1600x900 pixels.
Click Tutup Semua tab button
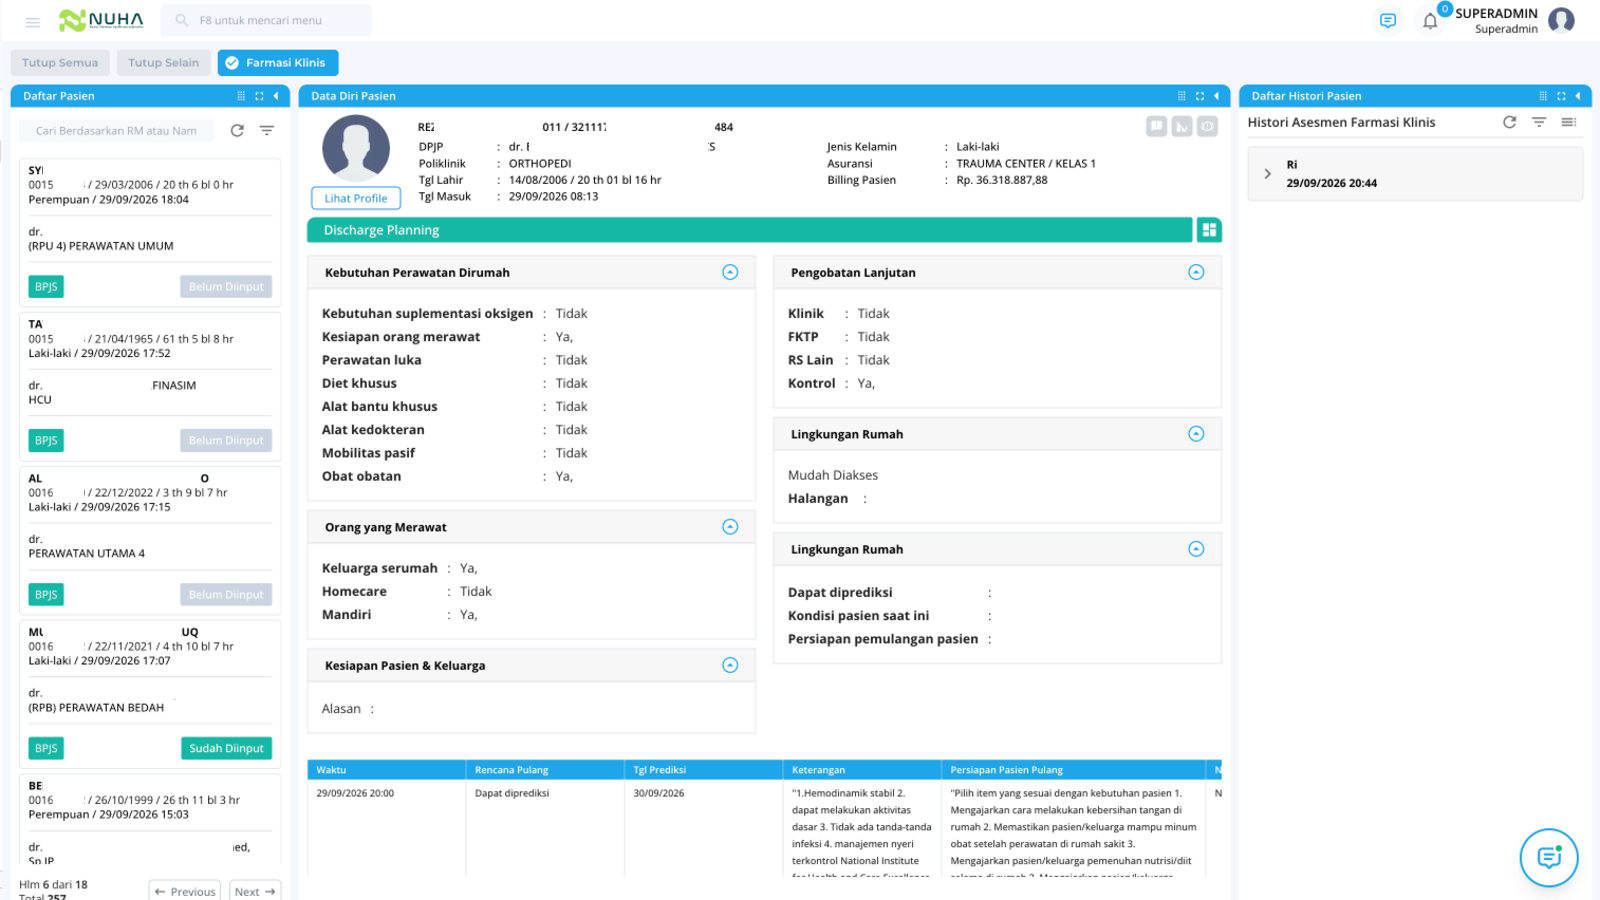click(x=60, y=63)
